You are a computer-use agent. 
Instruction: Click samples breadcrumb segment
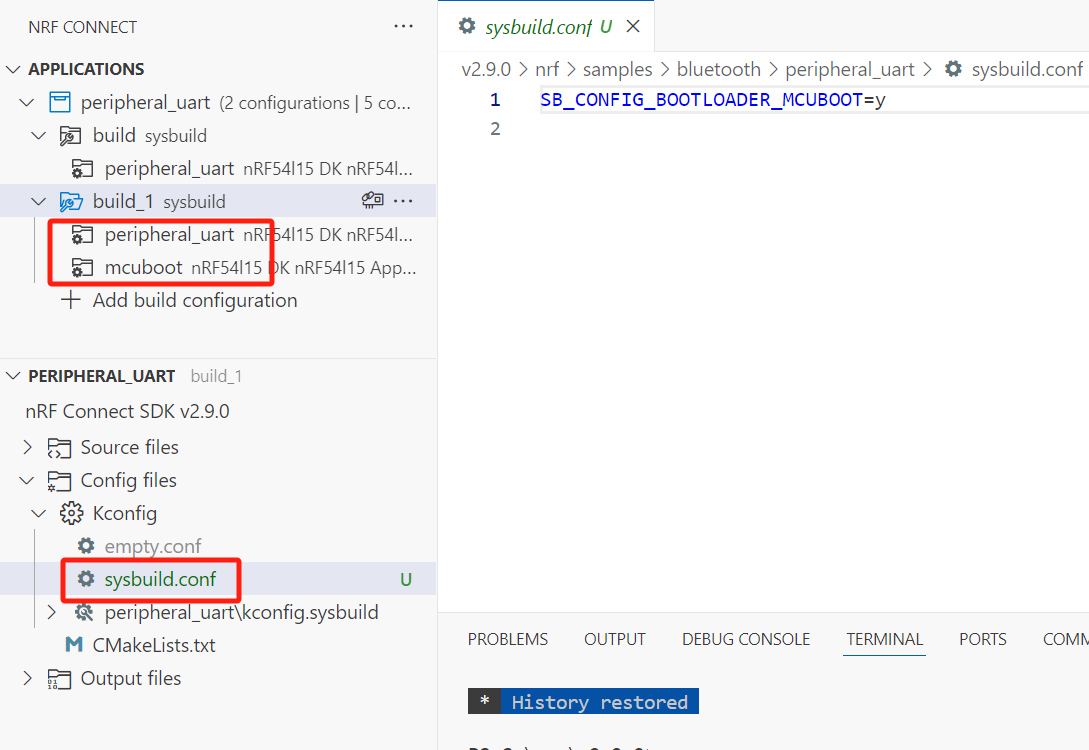pos(617,69)
